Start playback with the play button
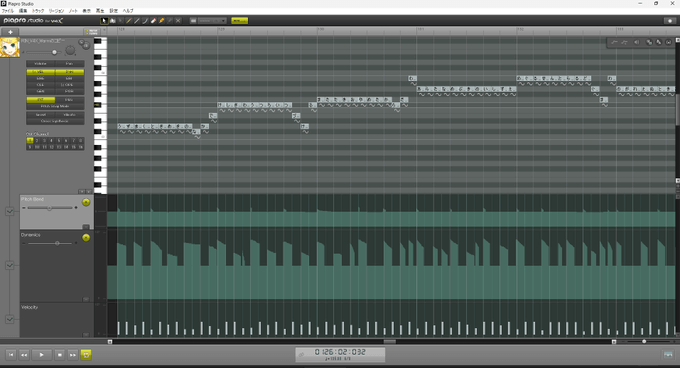 point(41,355)
